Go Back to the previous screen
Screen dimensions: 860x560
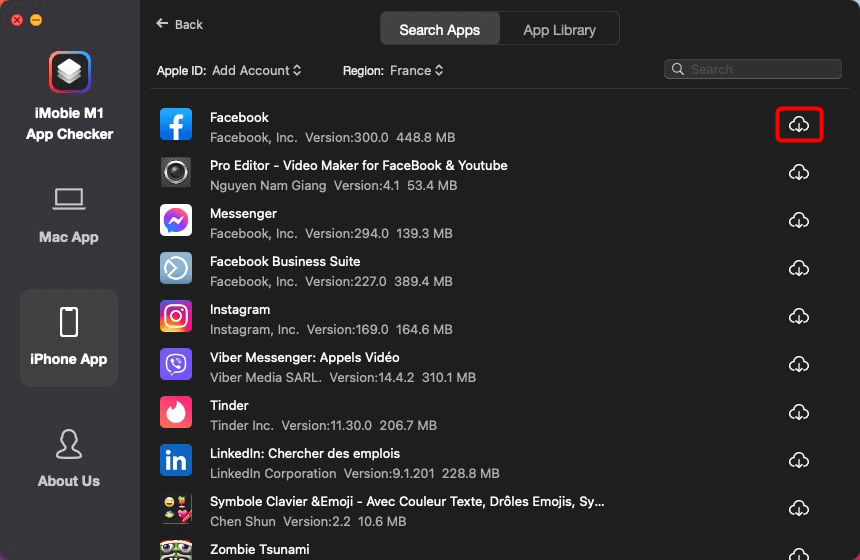point(179,24)
